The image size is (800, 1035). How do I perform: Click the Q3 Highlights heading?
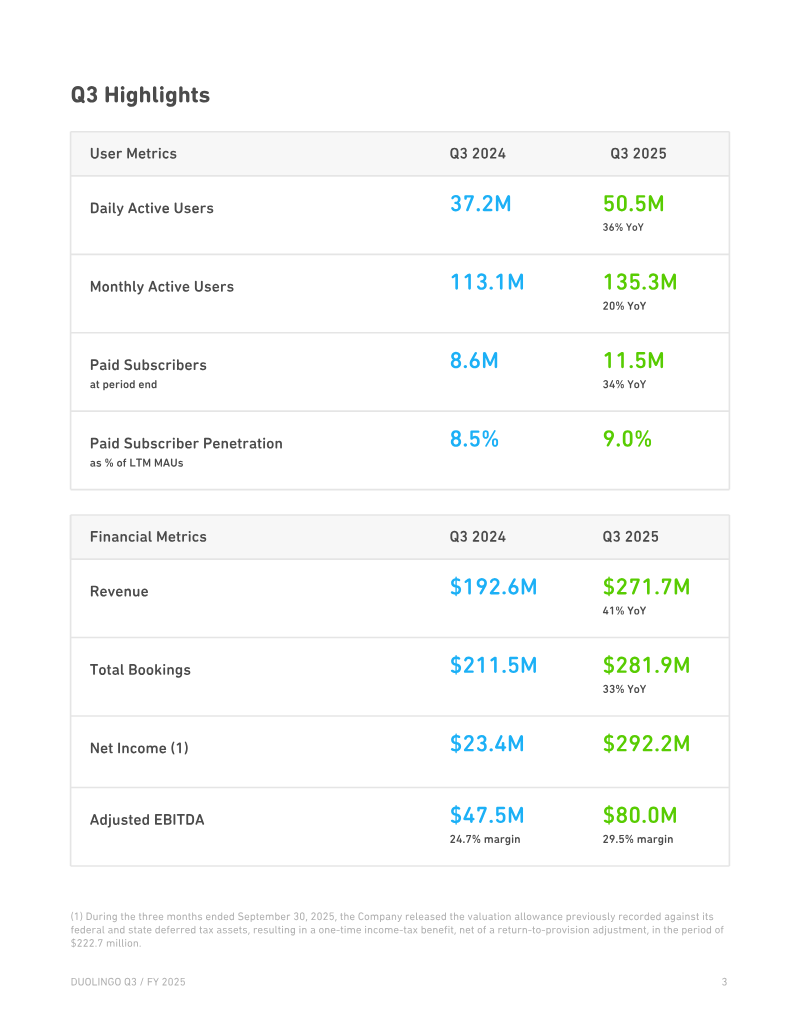[x=140, y=95]
